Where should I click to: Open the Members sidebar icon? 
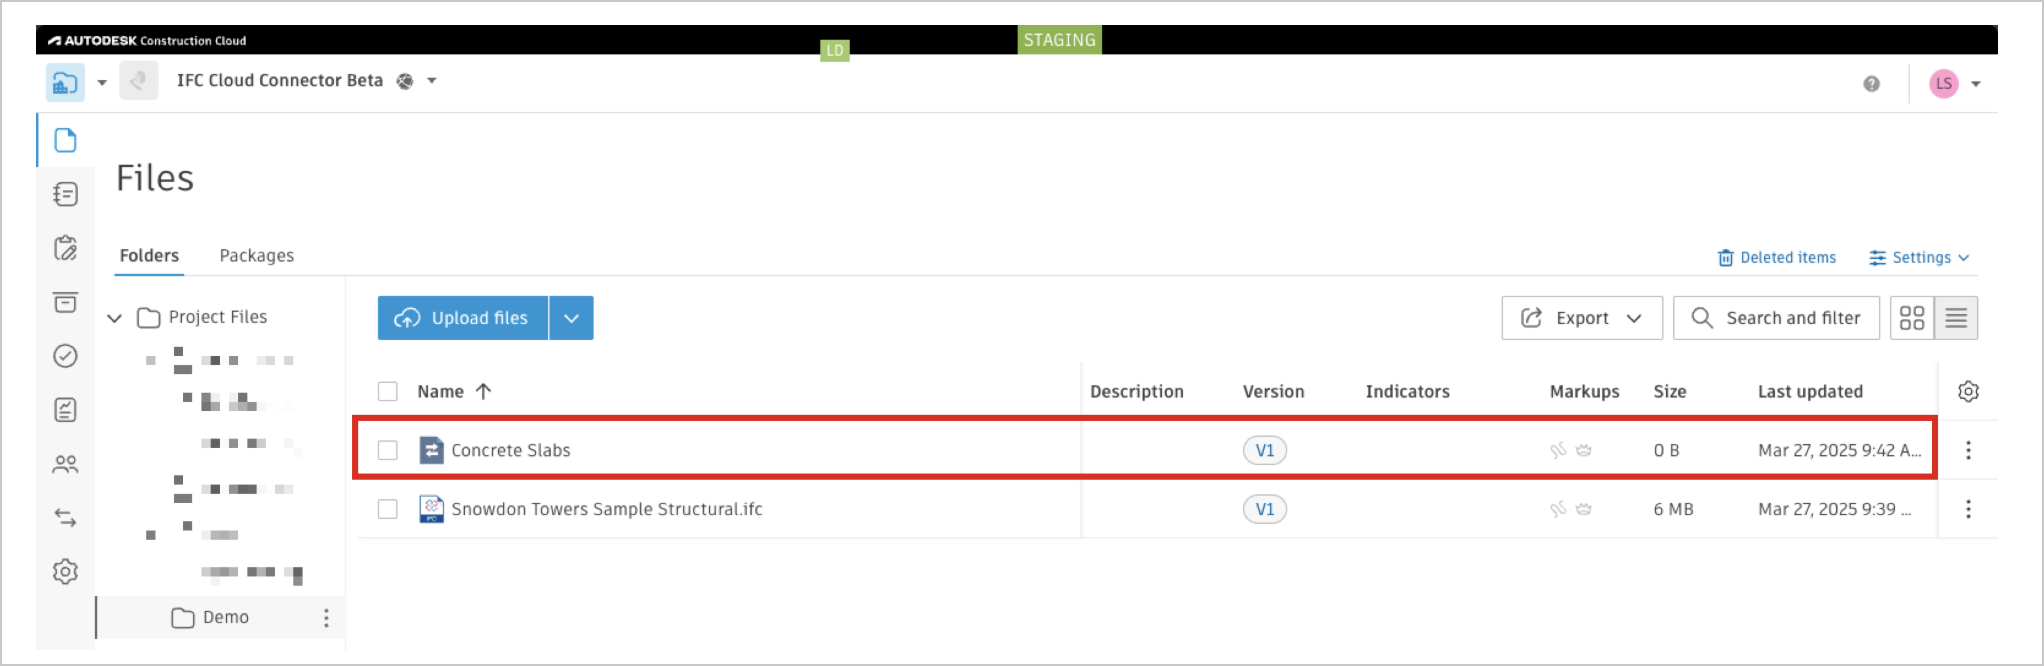65,464
